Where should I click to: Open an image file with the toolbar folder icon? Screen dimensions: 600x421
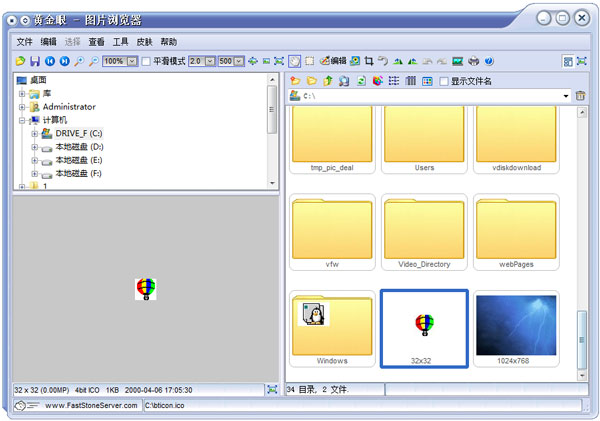pos(20,61)
